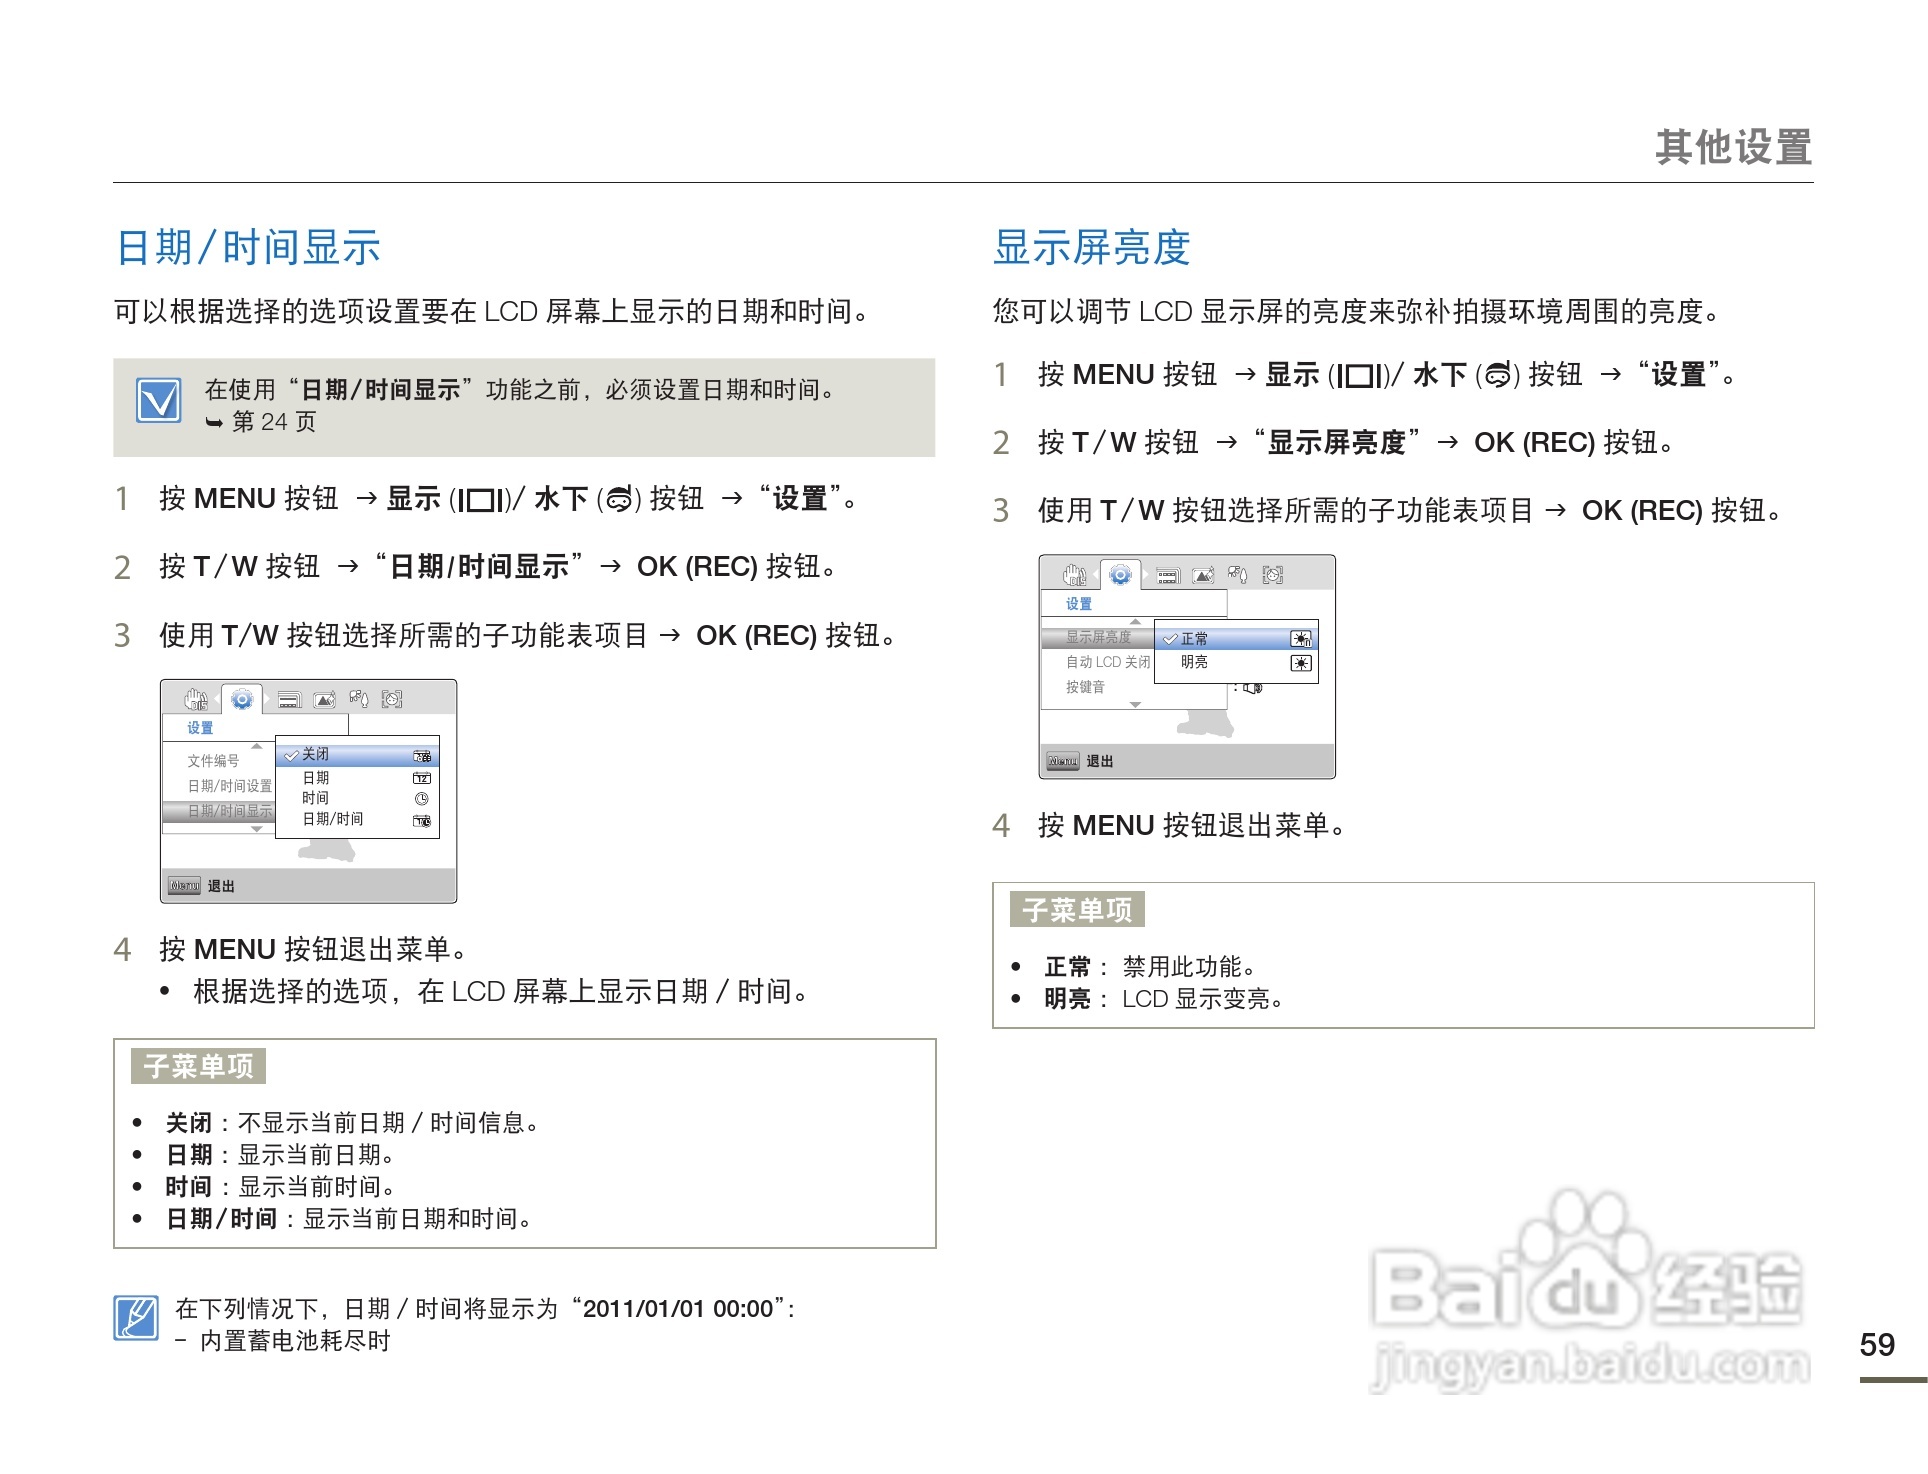Select the blue settings gear tab in the date/time menu
The image size is (1928, 1474).
click(x=242, y=699)
